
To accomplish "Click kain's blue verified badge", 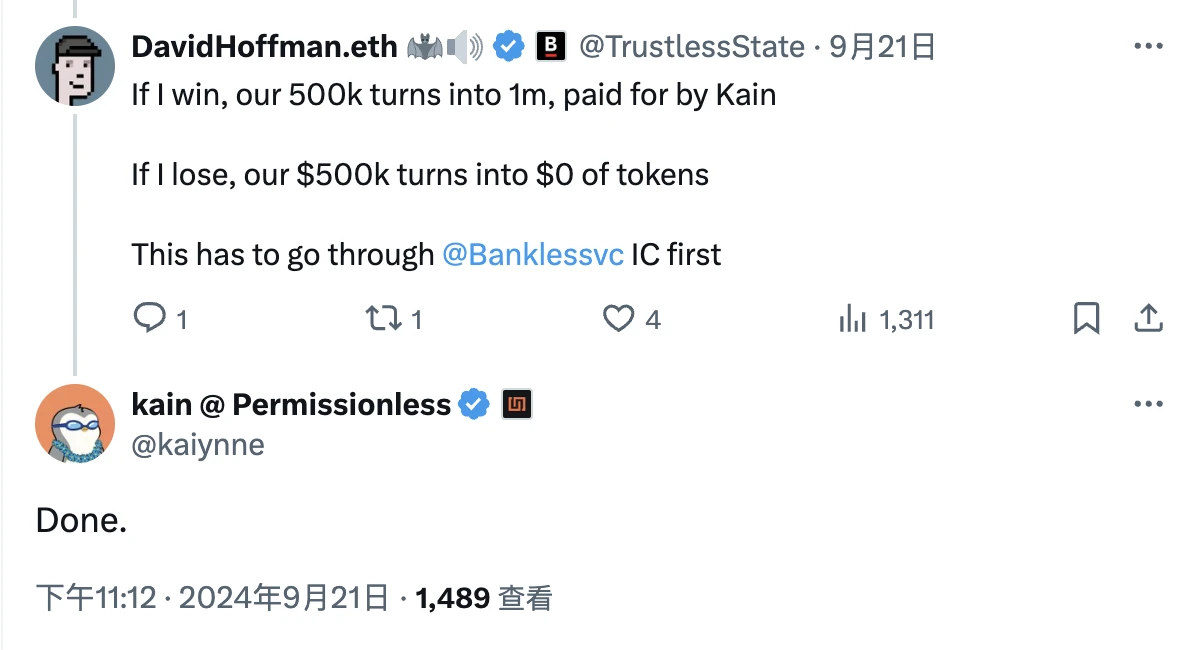I will tap(473, 405).
